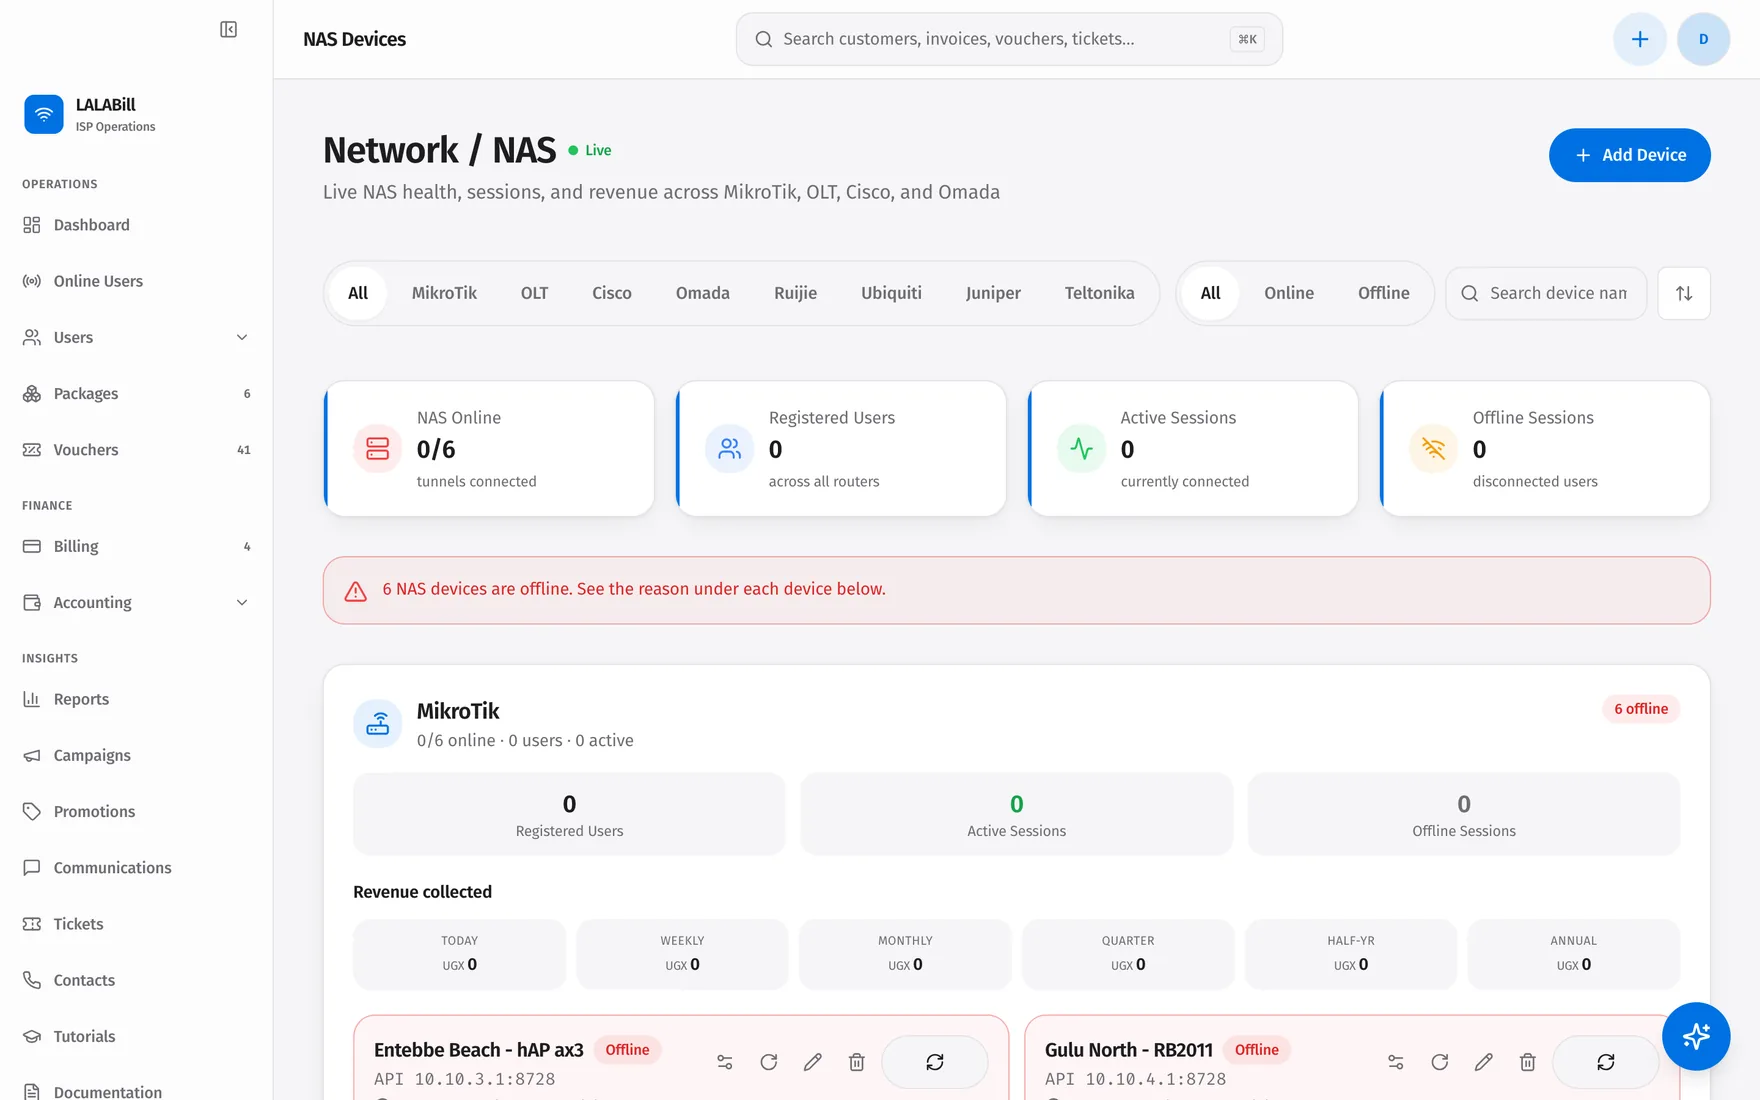
Task: Click the Registered Users people icon
Action: 730,448
